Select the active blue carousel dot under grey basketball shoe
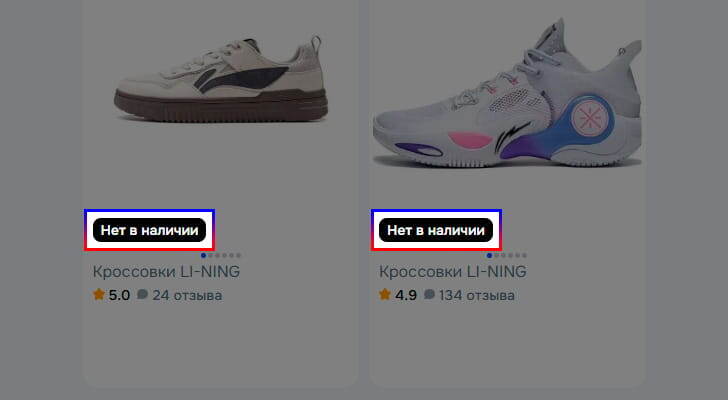 (x=489, y=255)
